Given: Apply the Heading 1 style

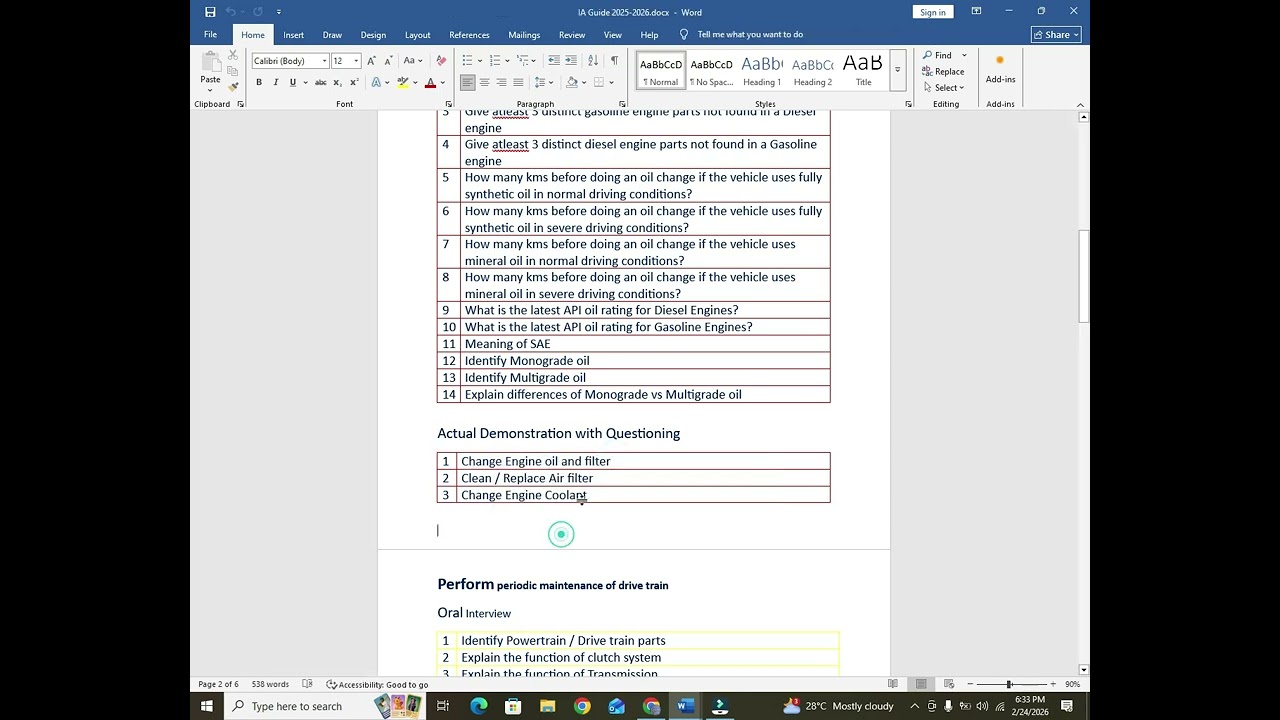Looking at the screenshot, I should click(x=762, y=70).
